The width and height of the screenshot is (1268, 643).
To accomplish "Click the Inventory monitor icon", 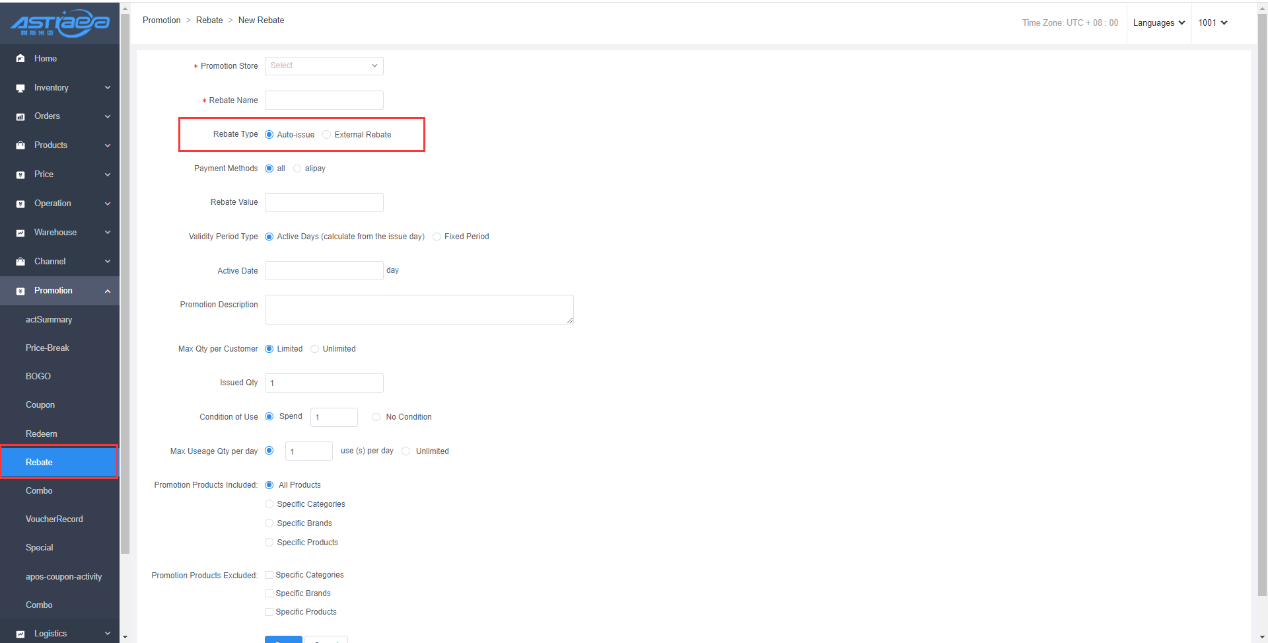I will tap(20, 88).
